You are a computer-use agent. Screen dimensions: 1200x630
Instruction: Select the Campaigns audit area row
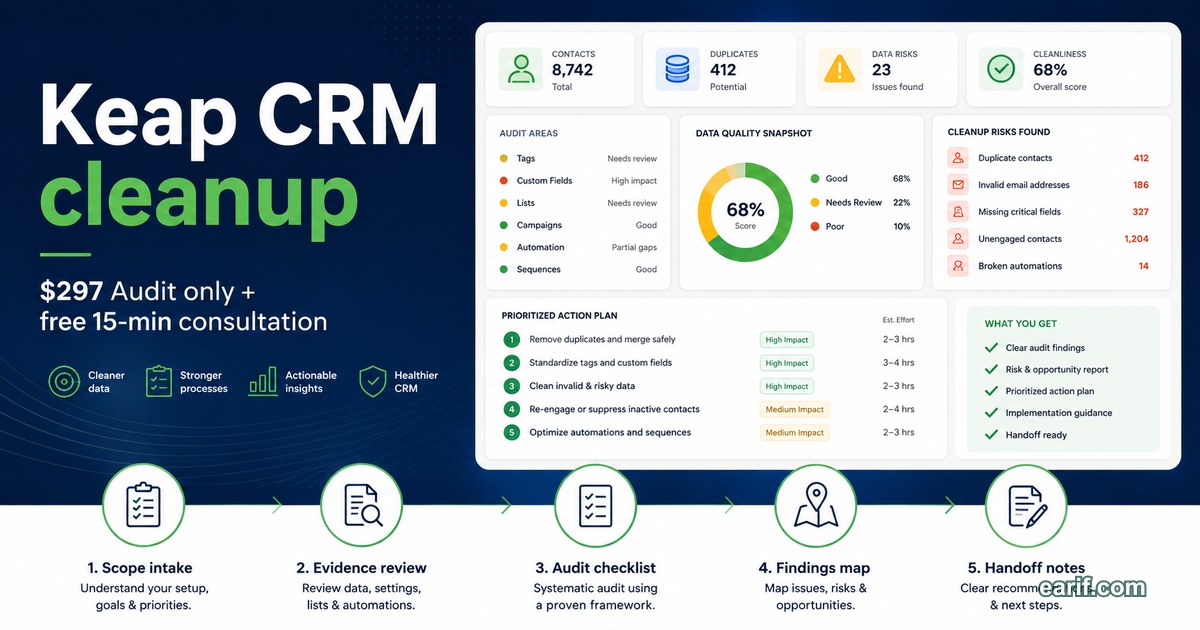tap(578, 225)
